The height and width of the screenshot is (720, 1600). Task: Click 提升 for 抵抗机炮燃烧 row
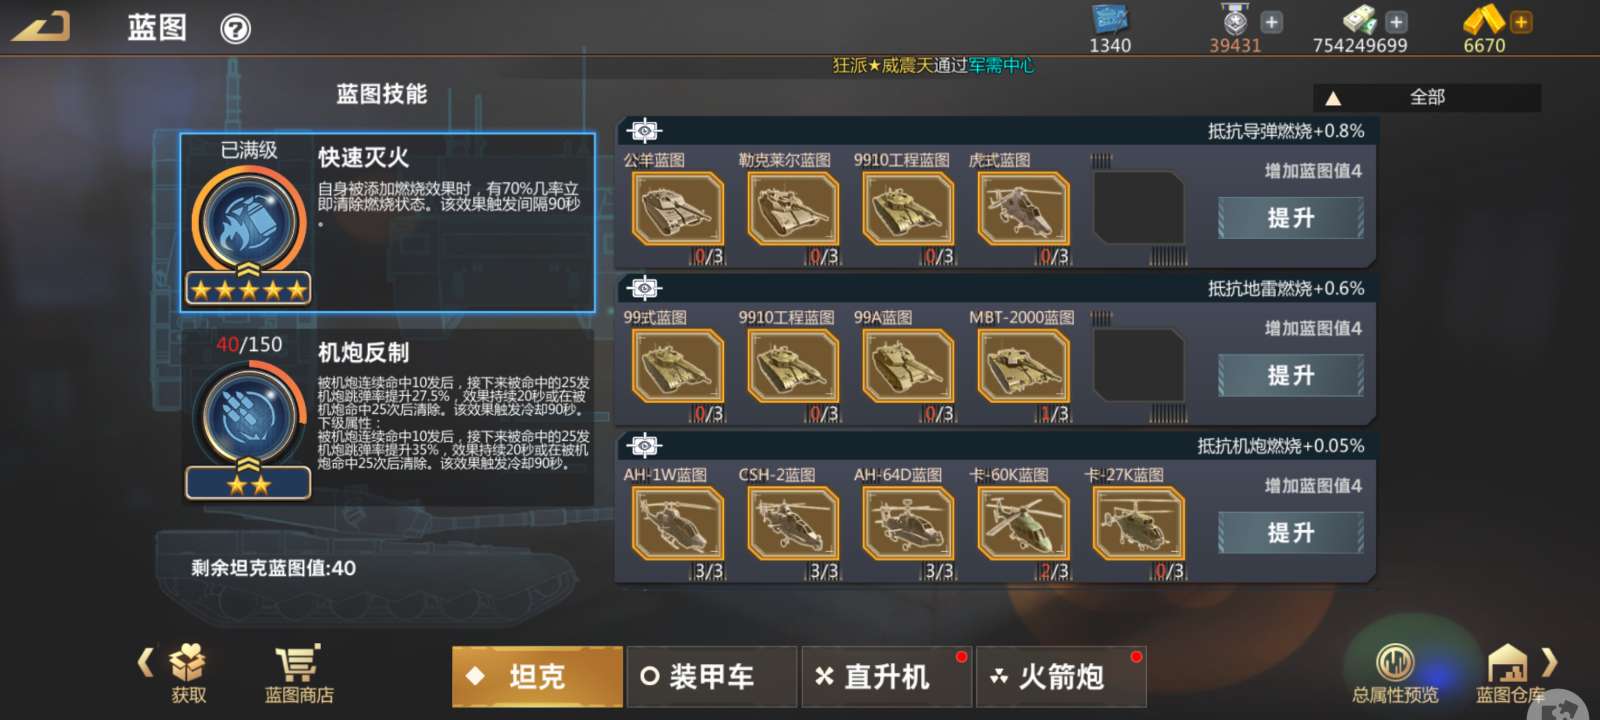pos(1290,533)
